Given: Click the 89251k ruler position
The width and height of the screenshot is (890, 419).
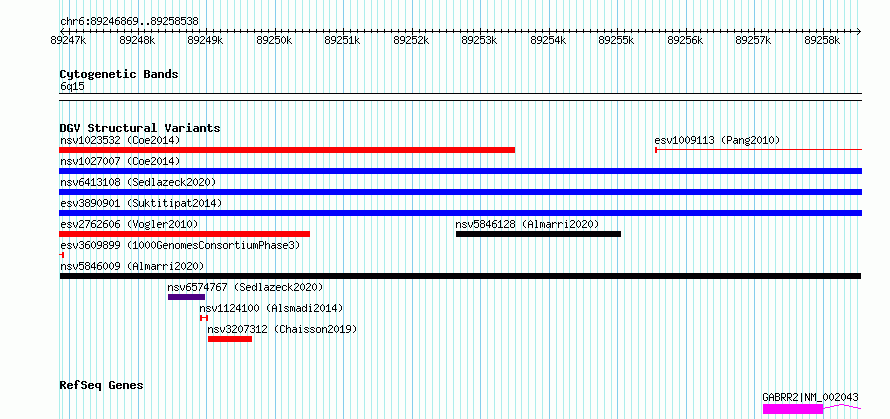Looking at the screenshot, I should tap(342, 40).
